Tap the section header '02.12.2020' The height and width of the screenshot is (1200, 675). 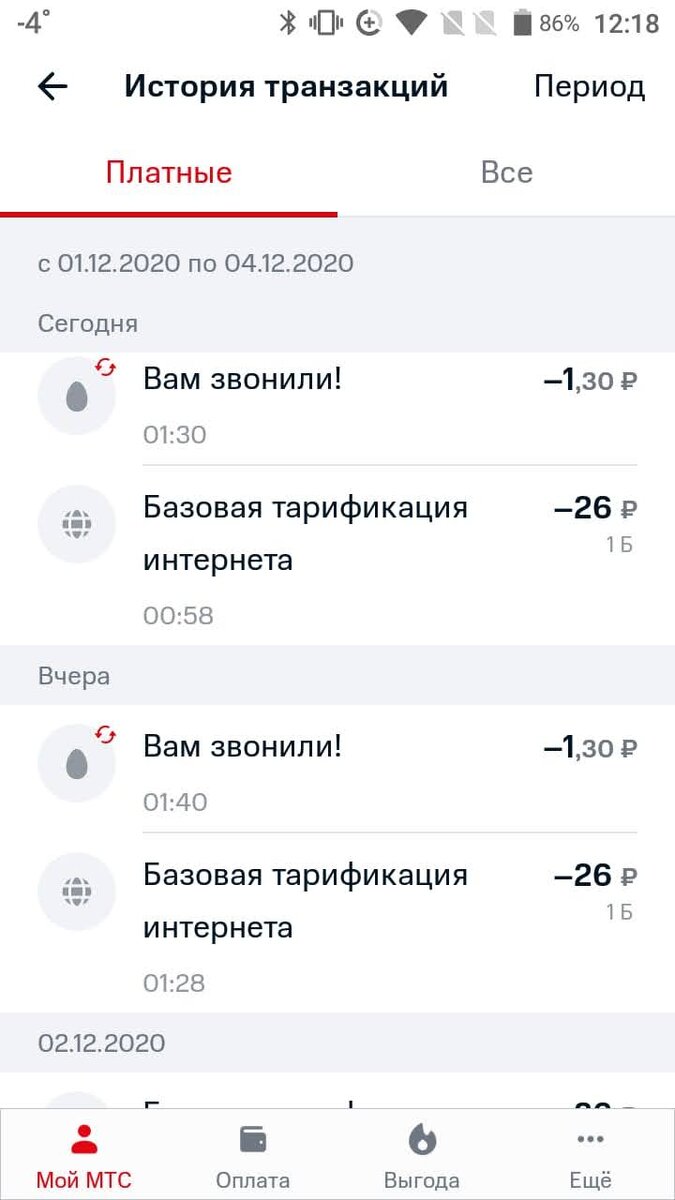coord(100,1043)
